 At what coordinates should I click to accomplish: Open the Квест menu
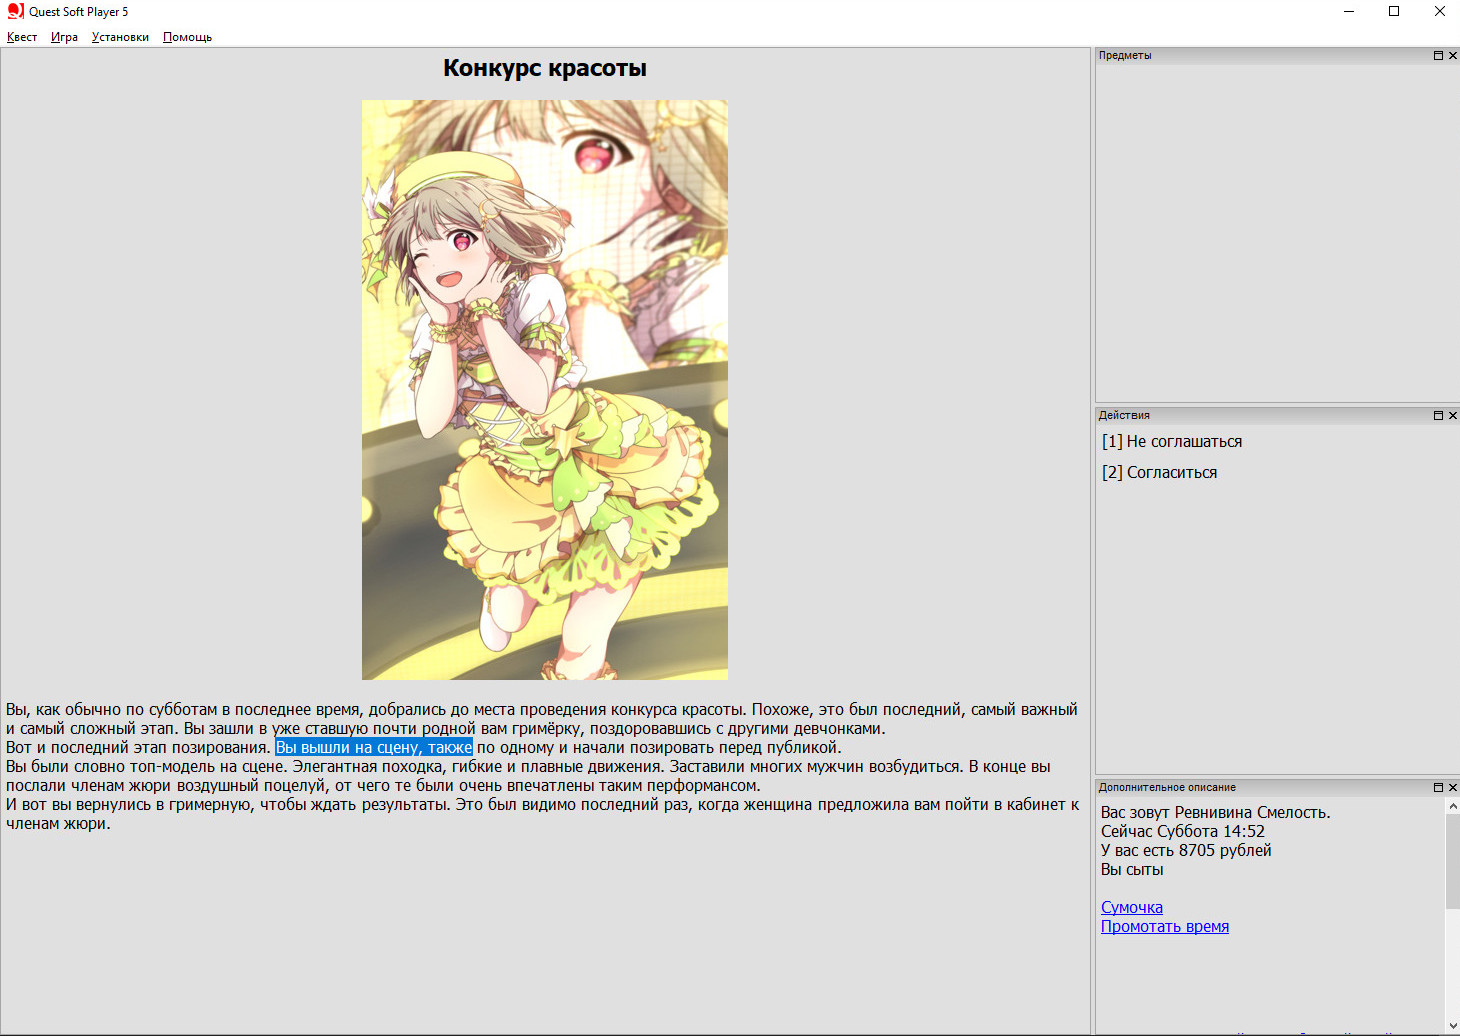point(22,37)
